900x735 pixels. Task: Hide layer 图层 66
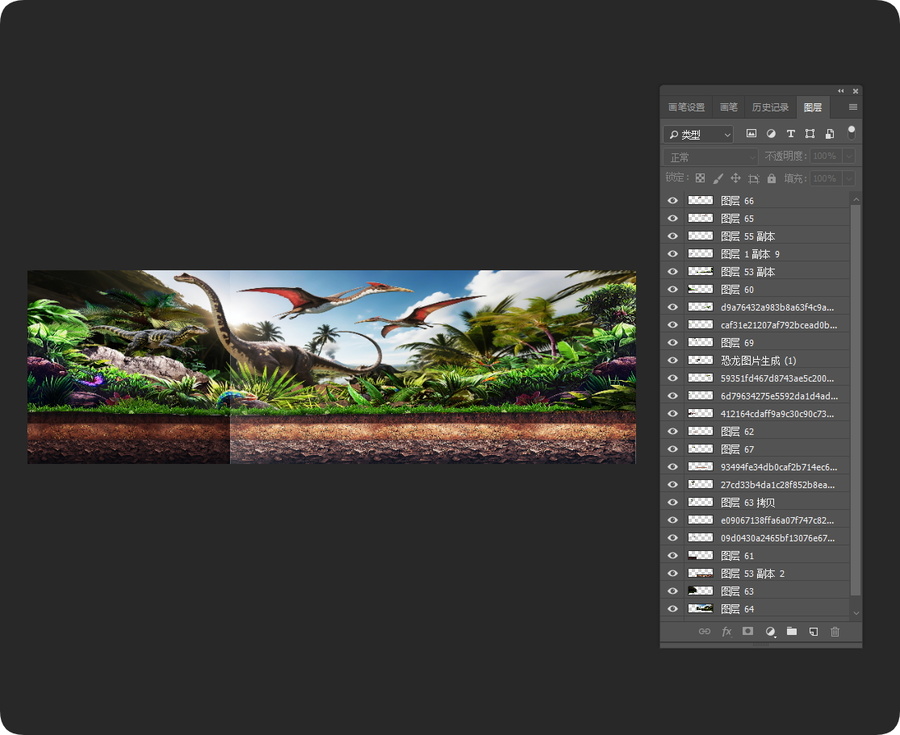tap(673, 200)
